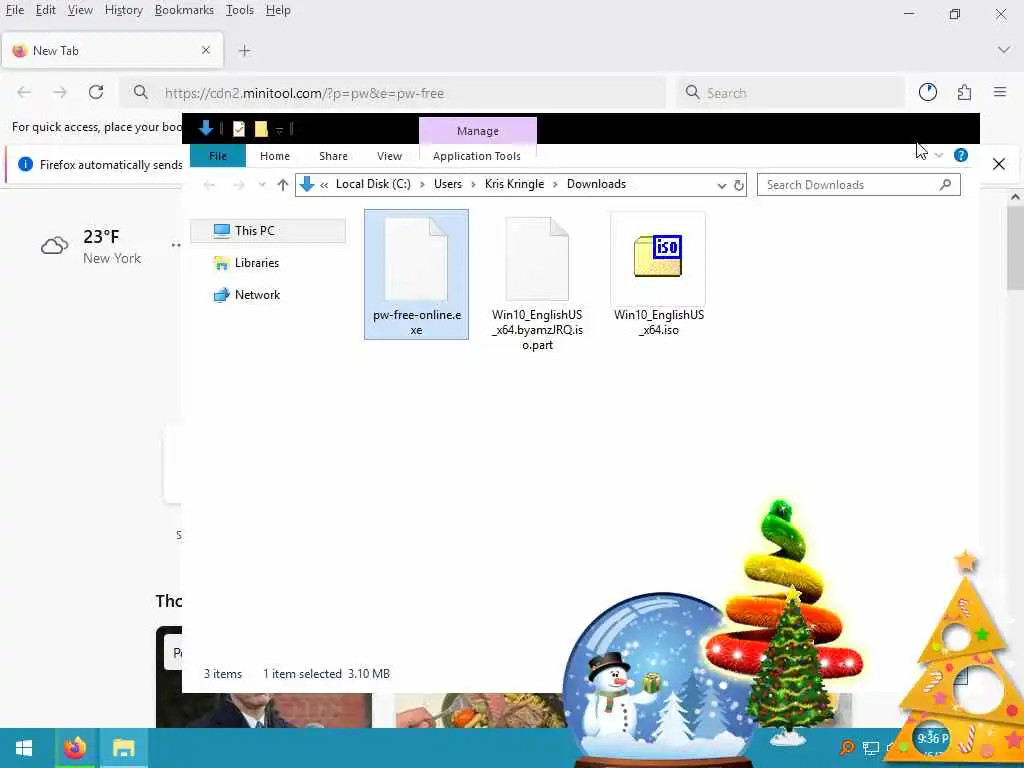
Task: Click the Manage contextual tab
Action: pyautogui.click(x=477, y=131)
